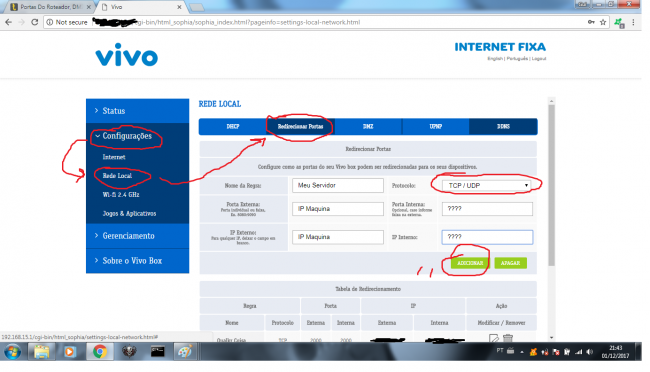Click the volume speaker tray icon
This screenshot has width=650, height=372.
(x=589, y=352)
